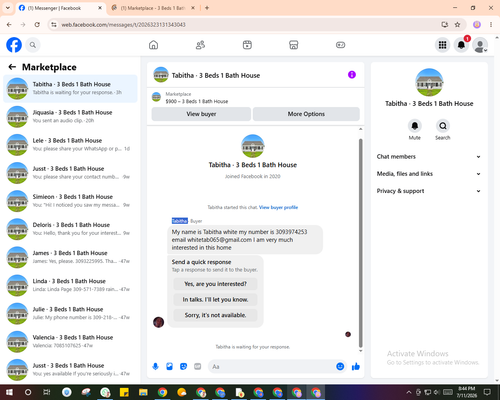Open the Windows notification center icon
The height and width of the screenshot is (400, 500).
coord(487,392)
